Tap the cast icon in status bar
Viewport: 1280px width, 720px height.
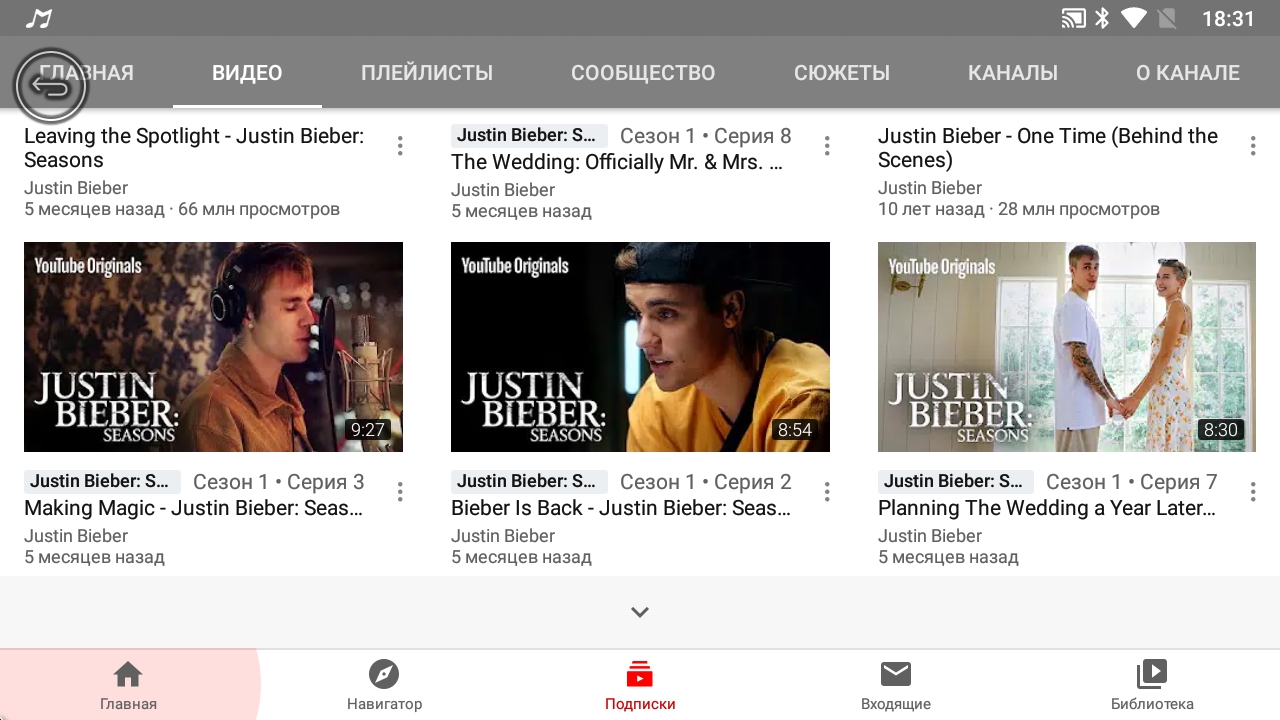[1073, 19]
